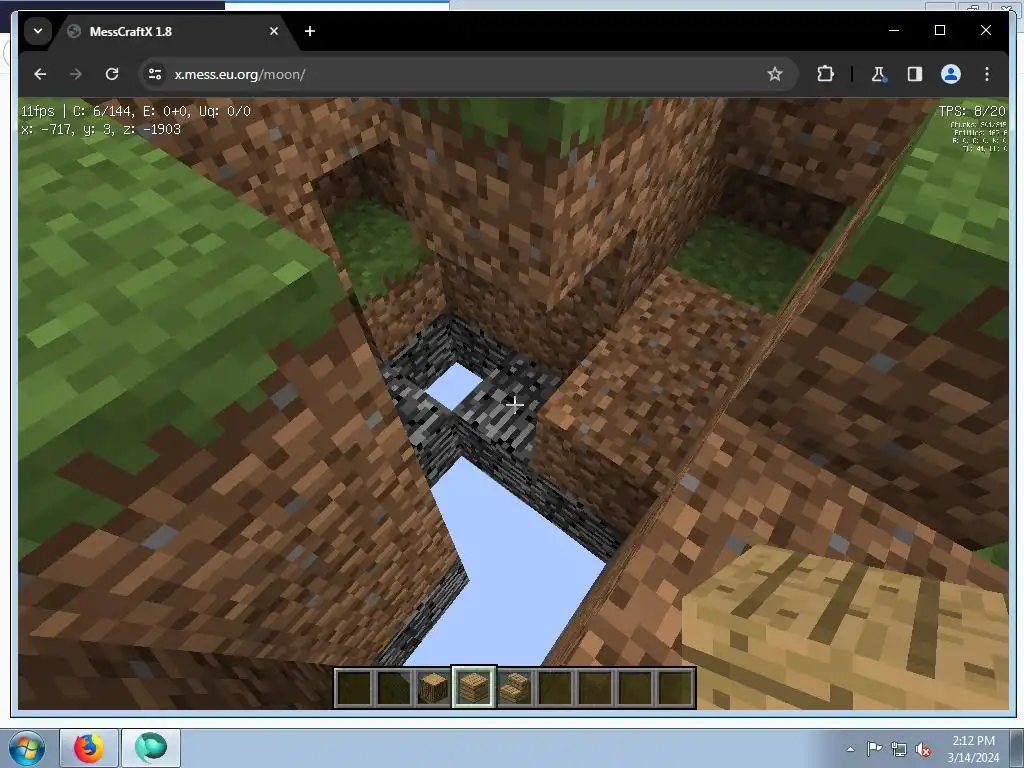This screenshot has width=1024, height=768.
Task: Click the address bar URL x.mess.eu.org/moon/
Action: coord(240,74)
